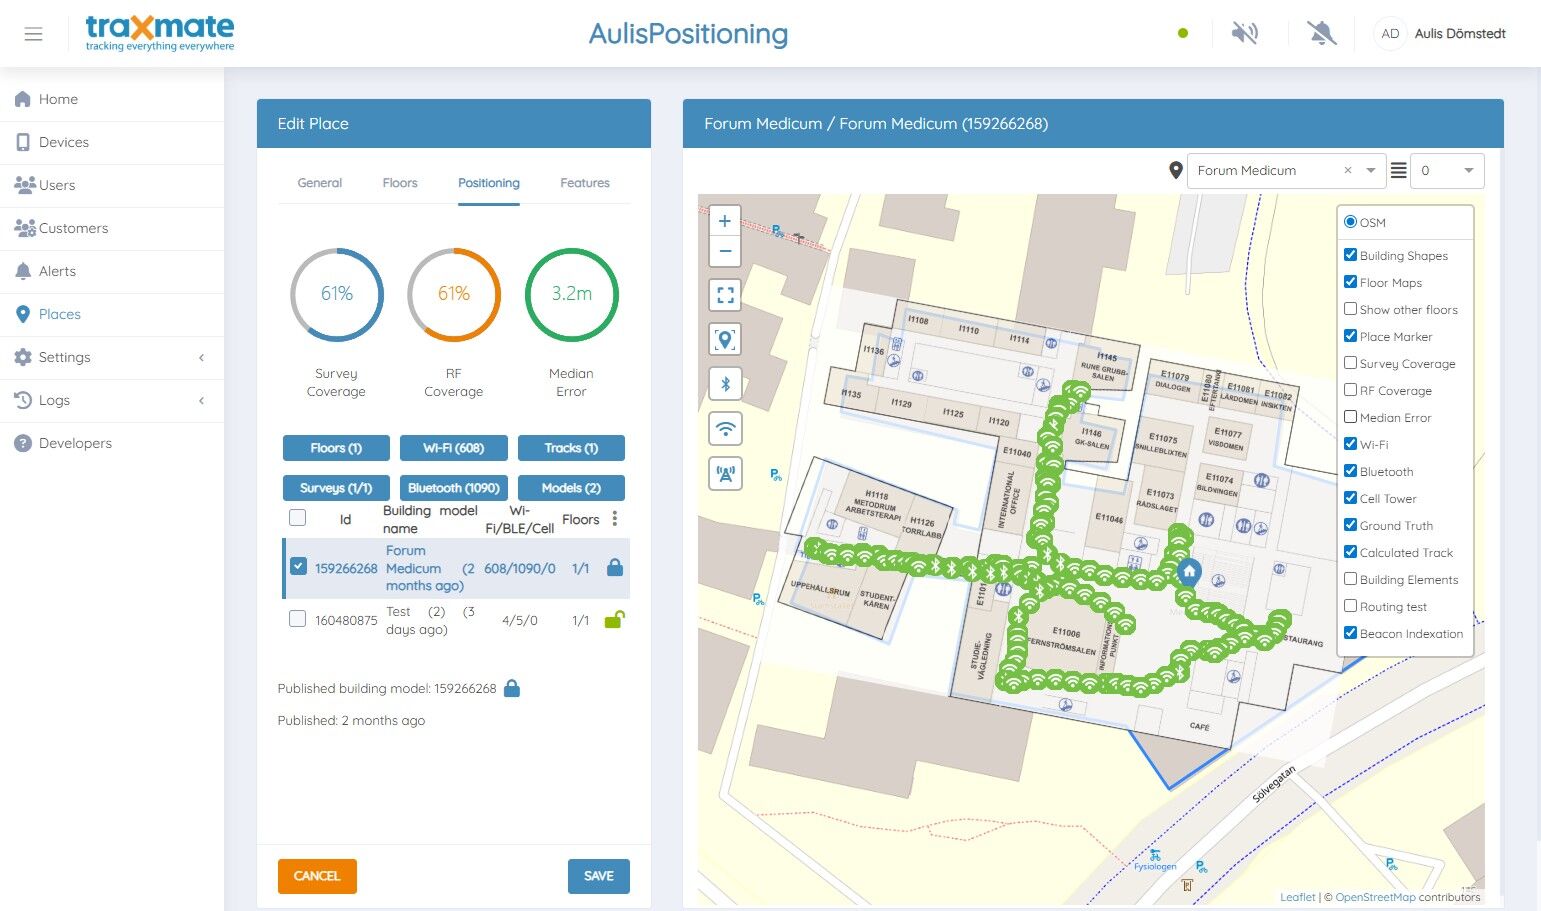Viewport: 1541px width, 911px height.
Task: Select the OSM base map radio
Action: [1351, 222]
